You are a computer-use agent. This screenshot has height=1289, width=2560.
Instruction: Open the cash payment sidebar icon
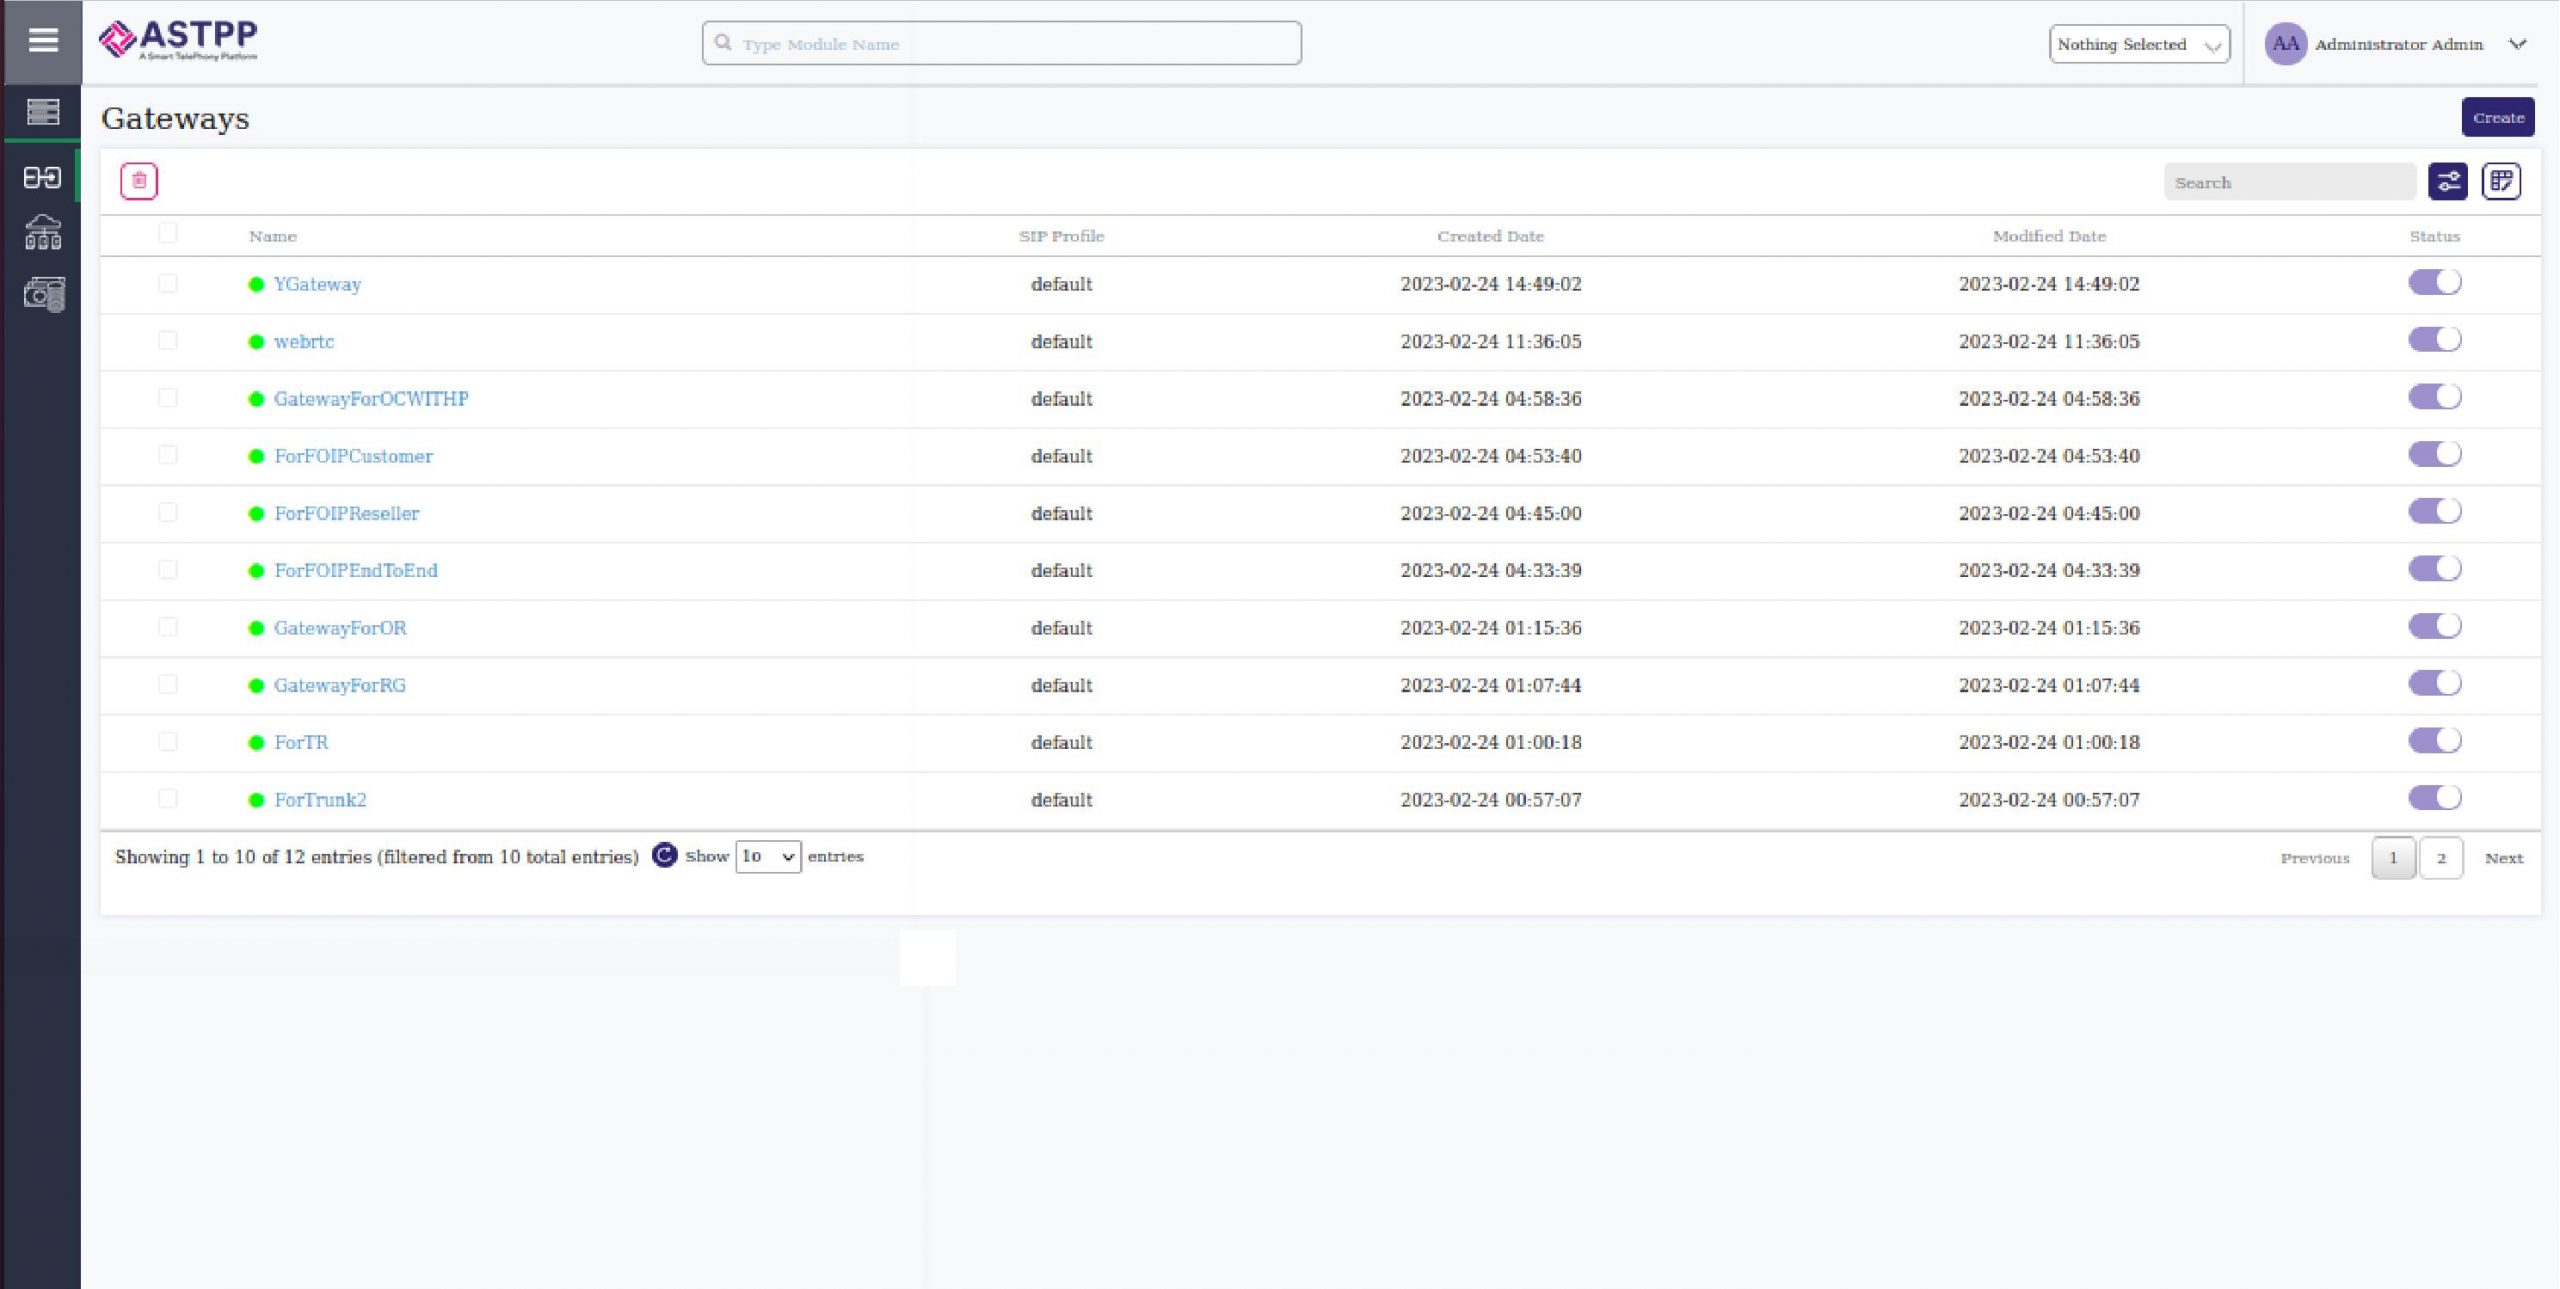click(44, 294)
